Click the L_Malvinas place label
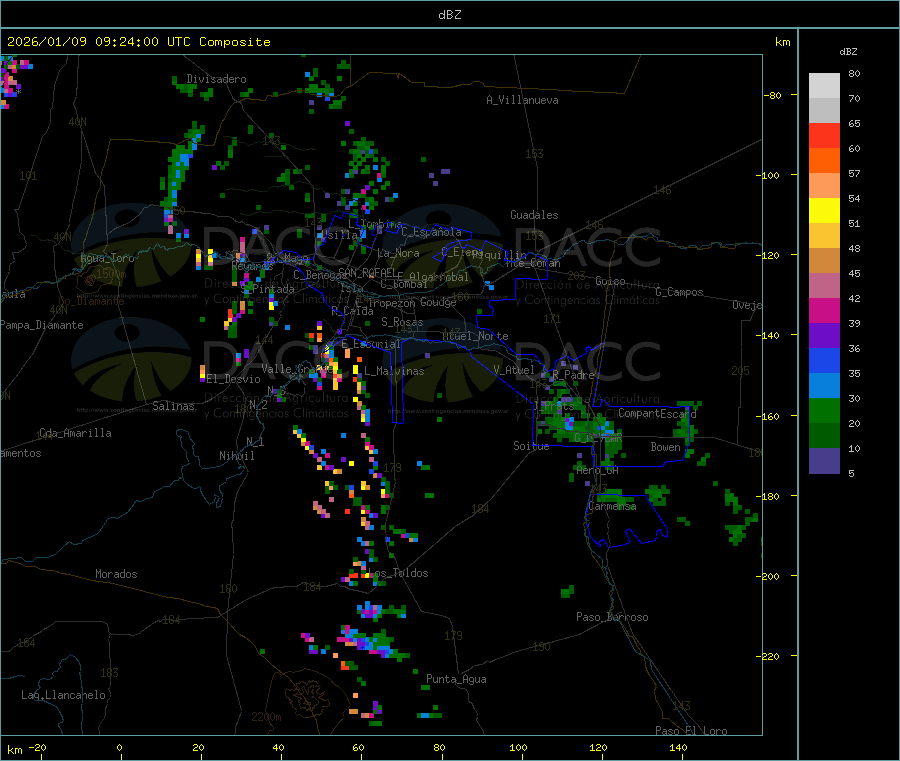Image resolution: width=900 pixels, height=761 pixels. [x=394, y=371]
